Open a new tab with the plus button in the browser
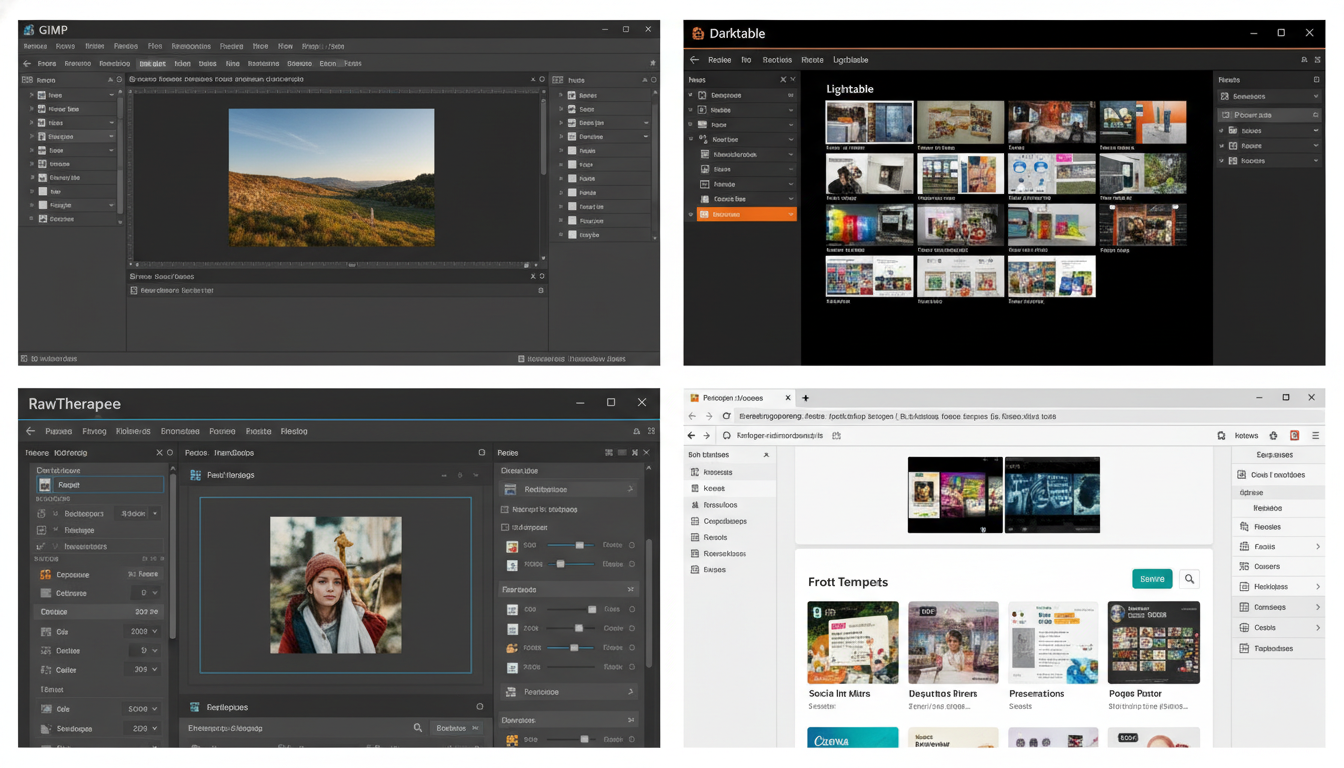This screenshot has width=1344, height=768. pyautogui.click(x=806, y=398)
